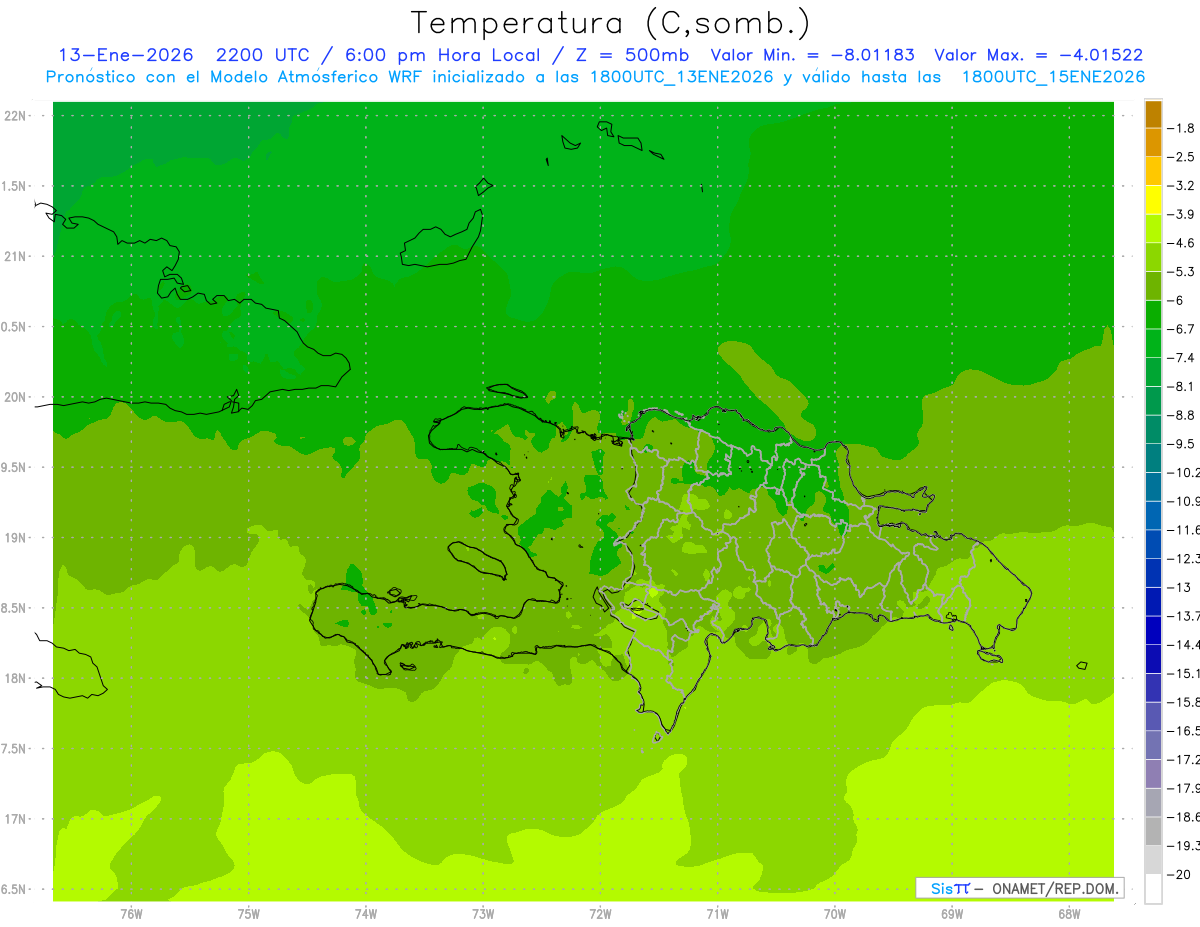1200x927 pixels.
Task: Click the dark blue legend swatch between -13 and -13.7
Action: click(x=1153, y=601)
